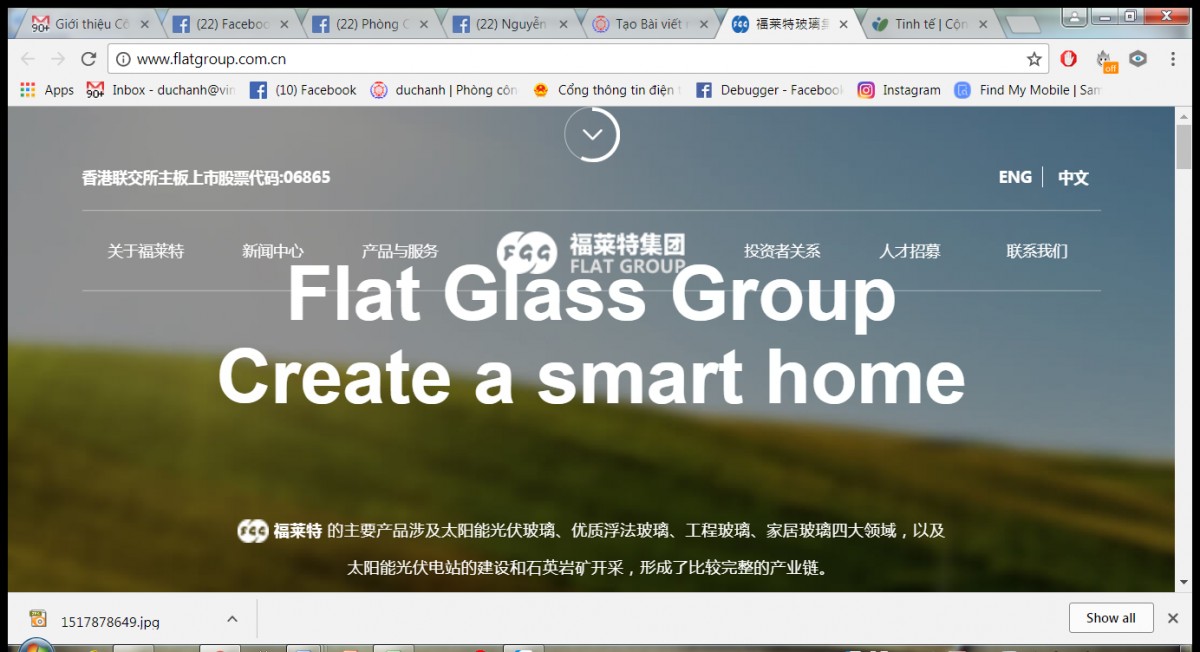
Task: Click the Windows Start button
Action: click(x=38, y=645)
